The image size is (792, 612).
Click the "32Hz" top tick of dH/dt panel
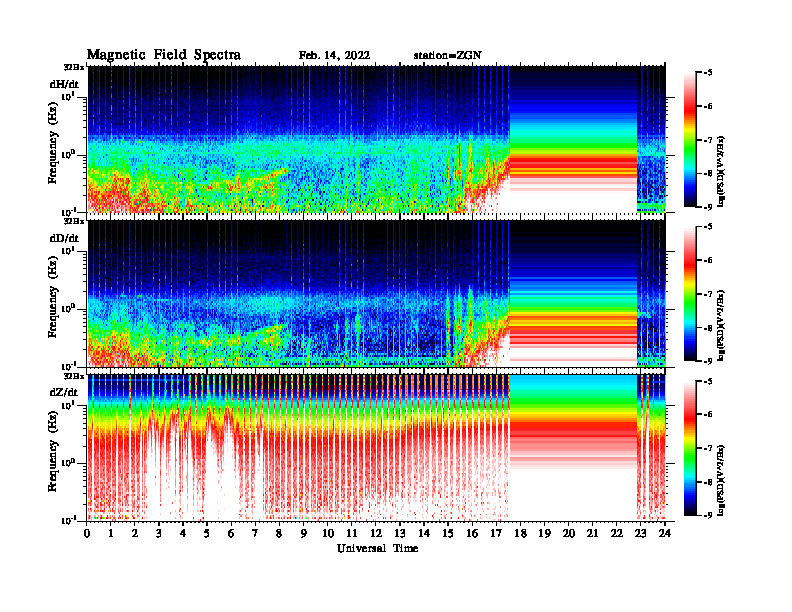tap(73, 66)
